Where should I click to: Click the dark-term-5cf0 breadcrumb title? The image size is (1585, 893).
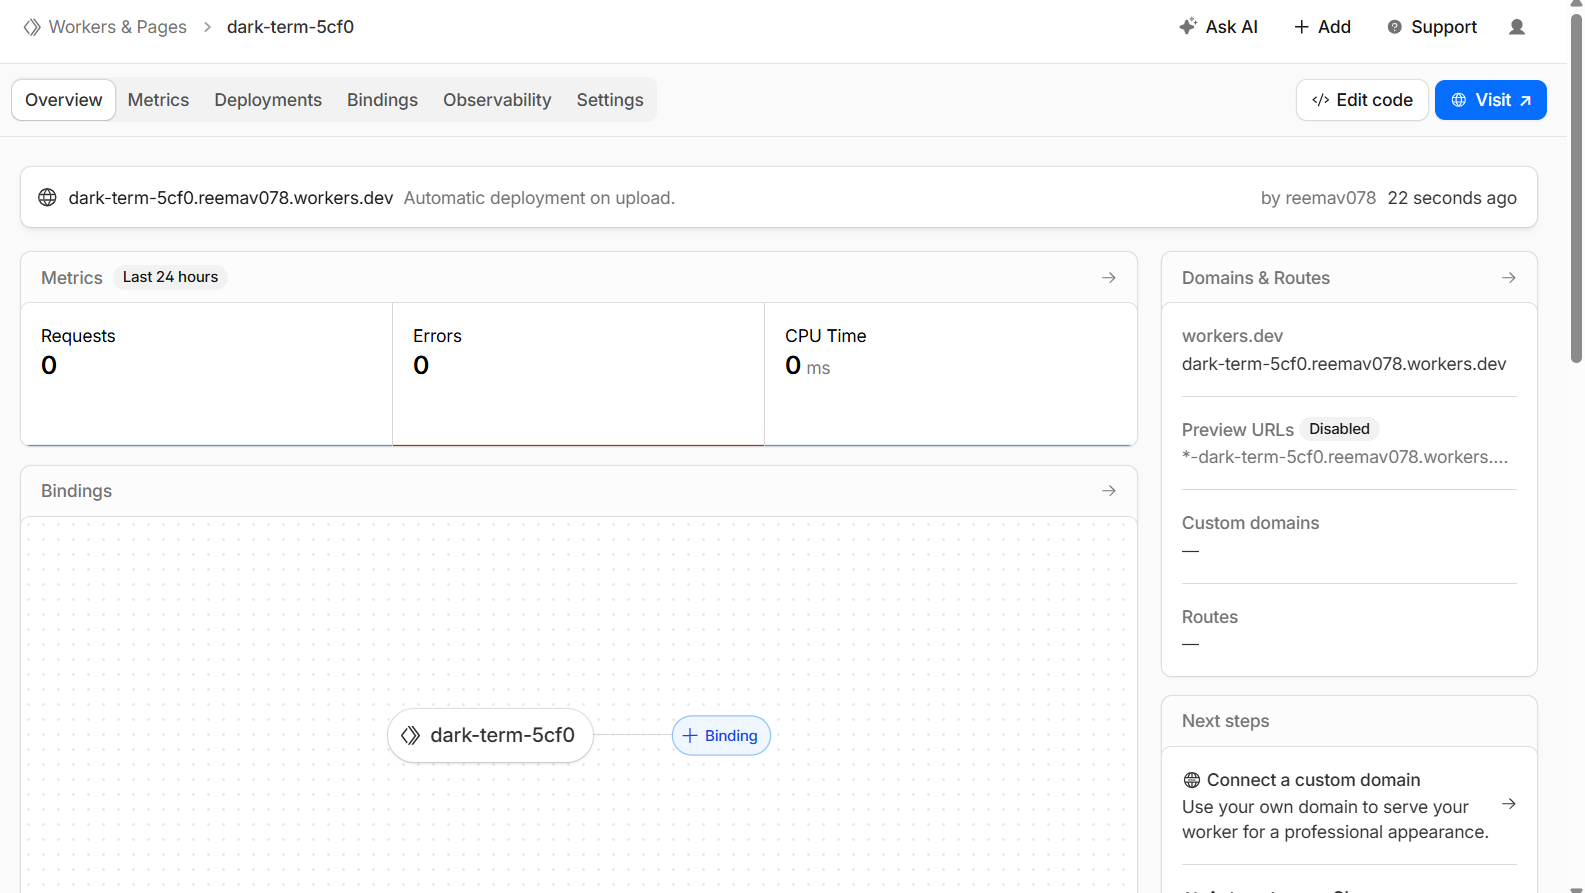coord(290,27)
